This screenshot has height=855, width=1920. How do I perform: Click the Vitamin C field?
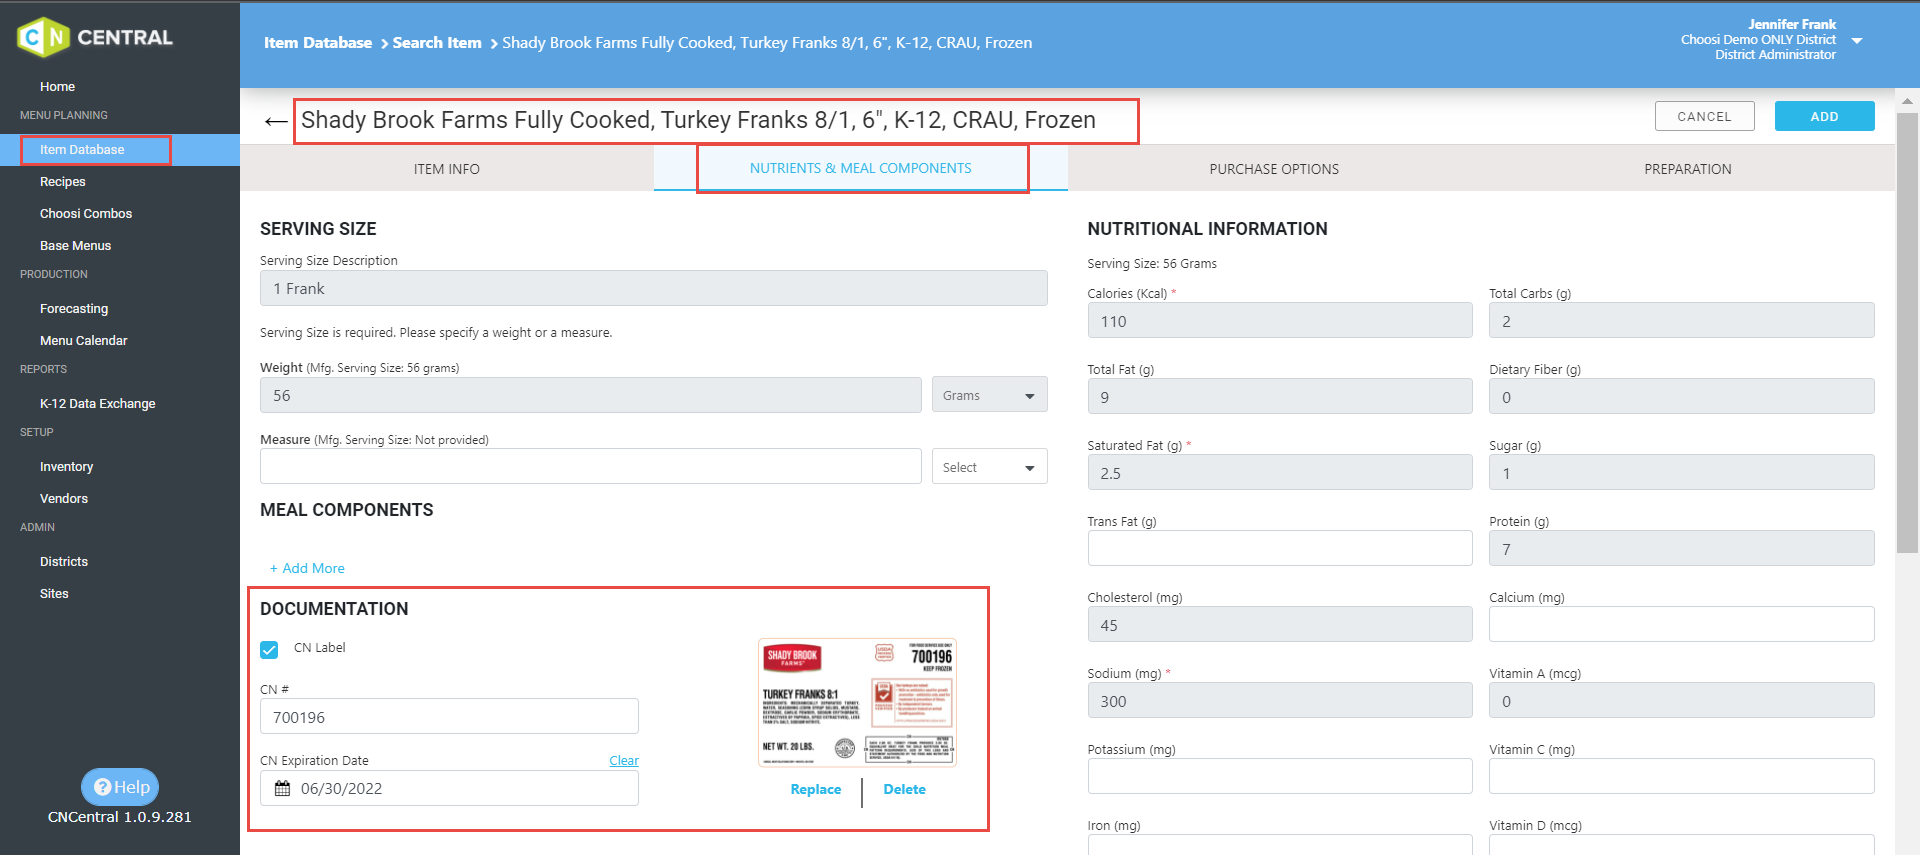[x=1682, y=776]
